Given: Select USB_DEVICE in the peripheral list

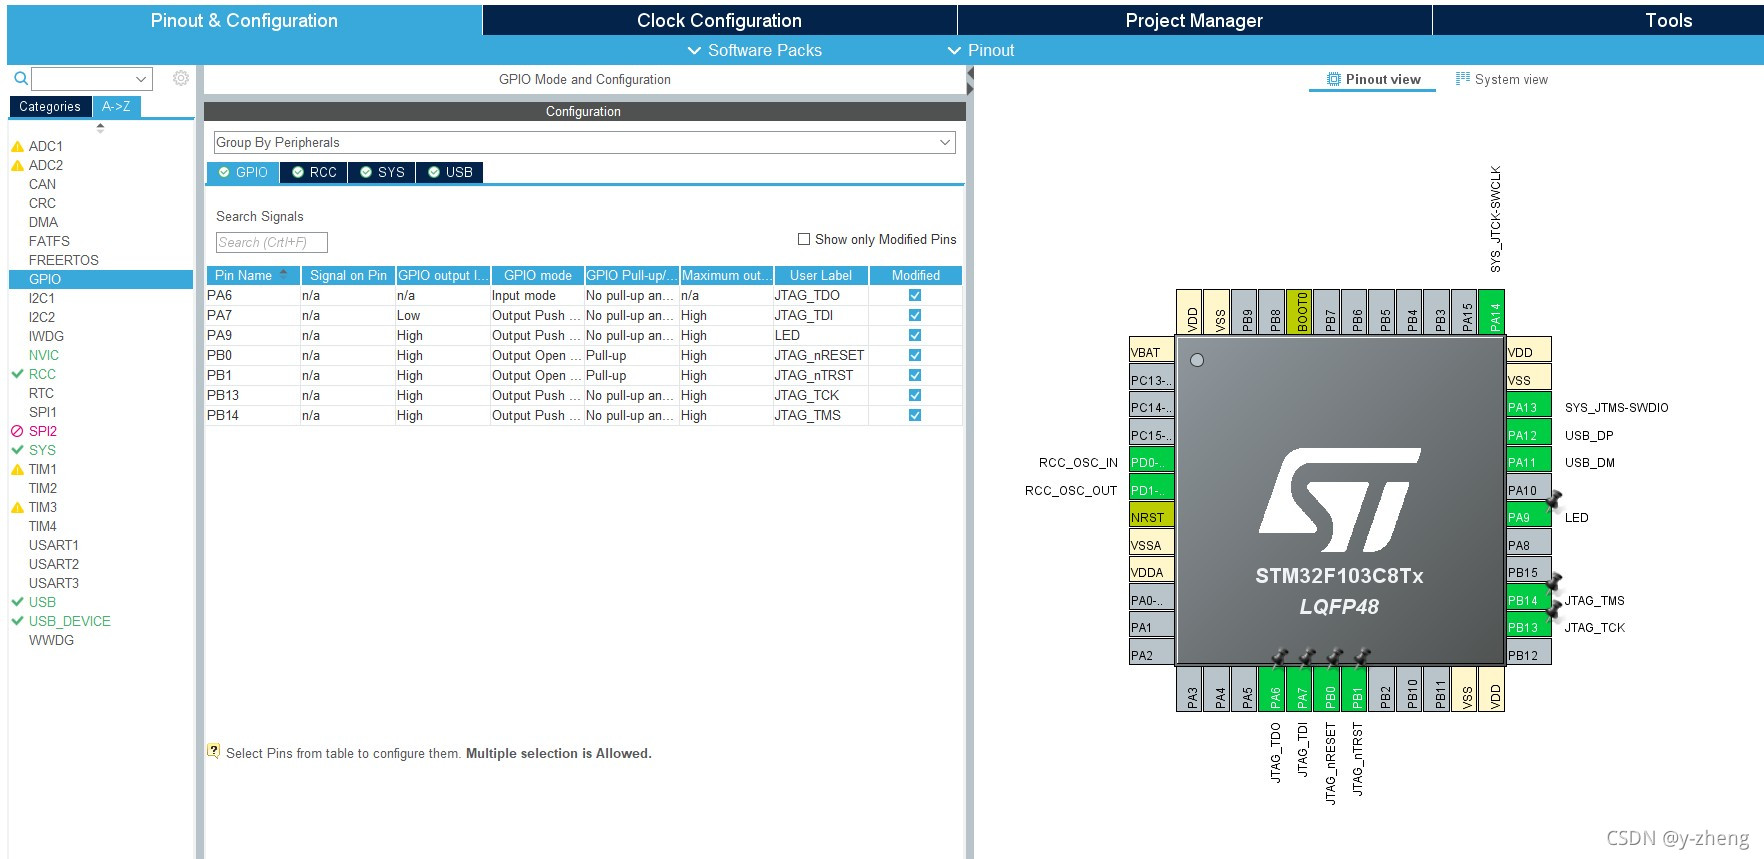Looking at the screenshot, I should [x=70, y=621].
